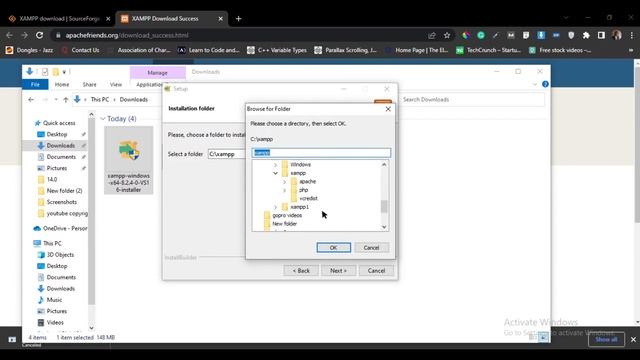This screenshot has width=640, height=360.
Task: Close the downloads bar
Action: pyautogui.click(x=633, y=340)
